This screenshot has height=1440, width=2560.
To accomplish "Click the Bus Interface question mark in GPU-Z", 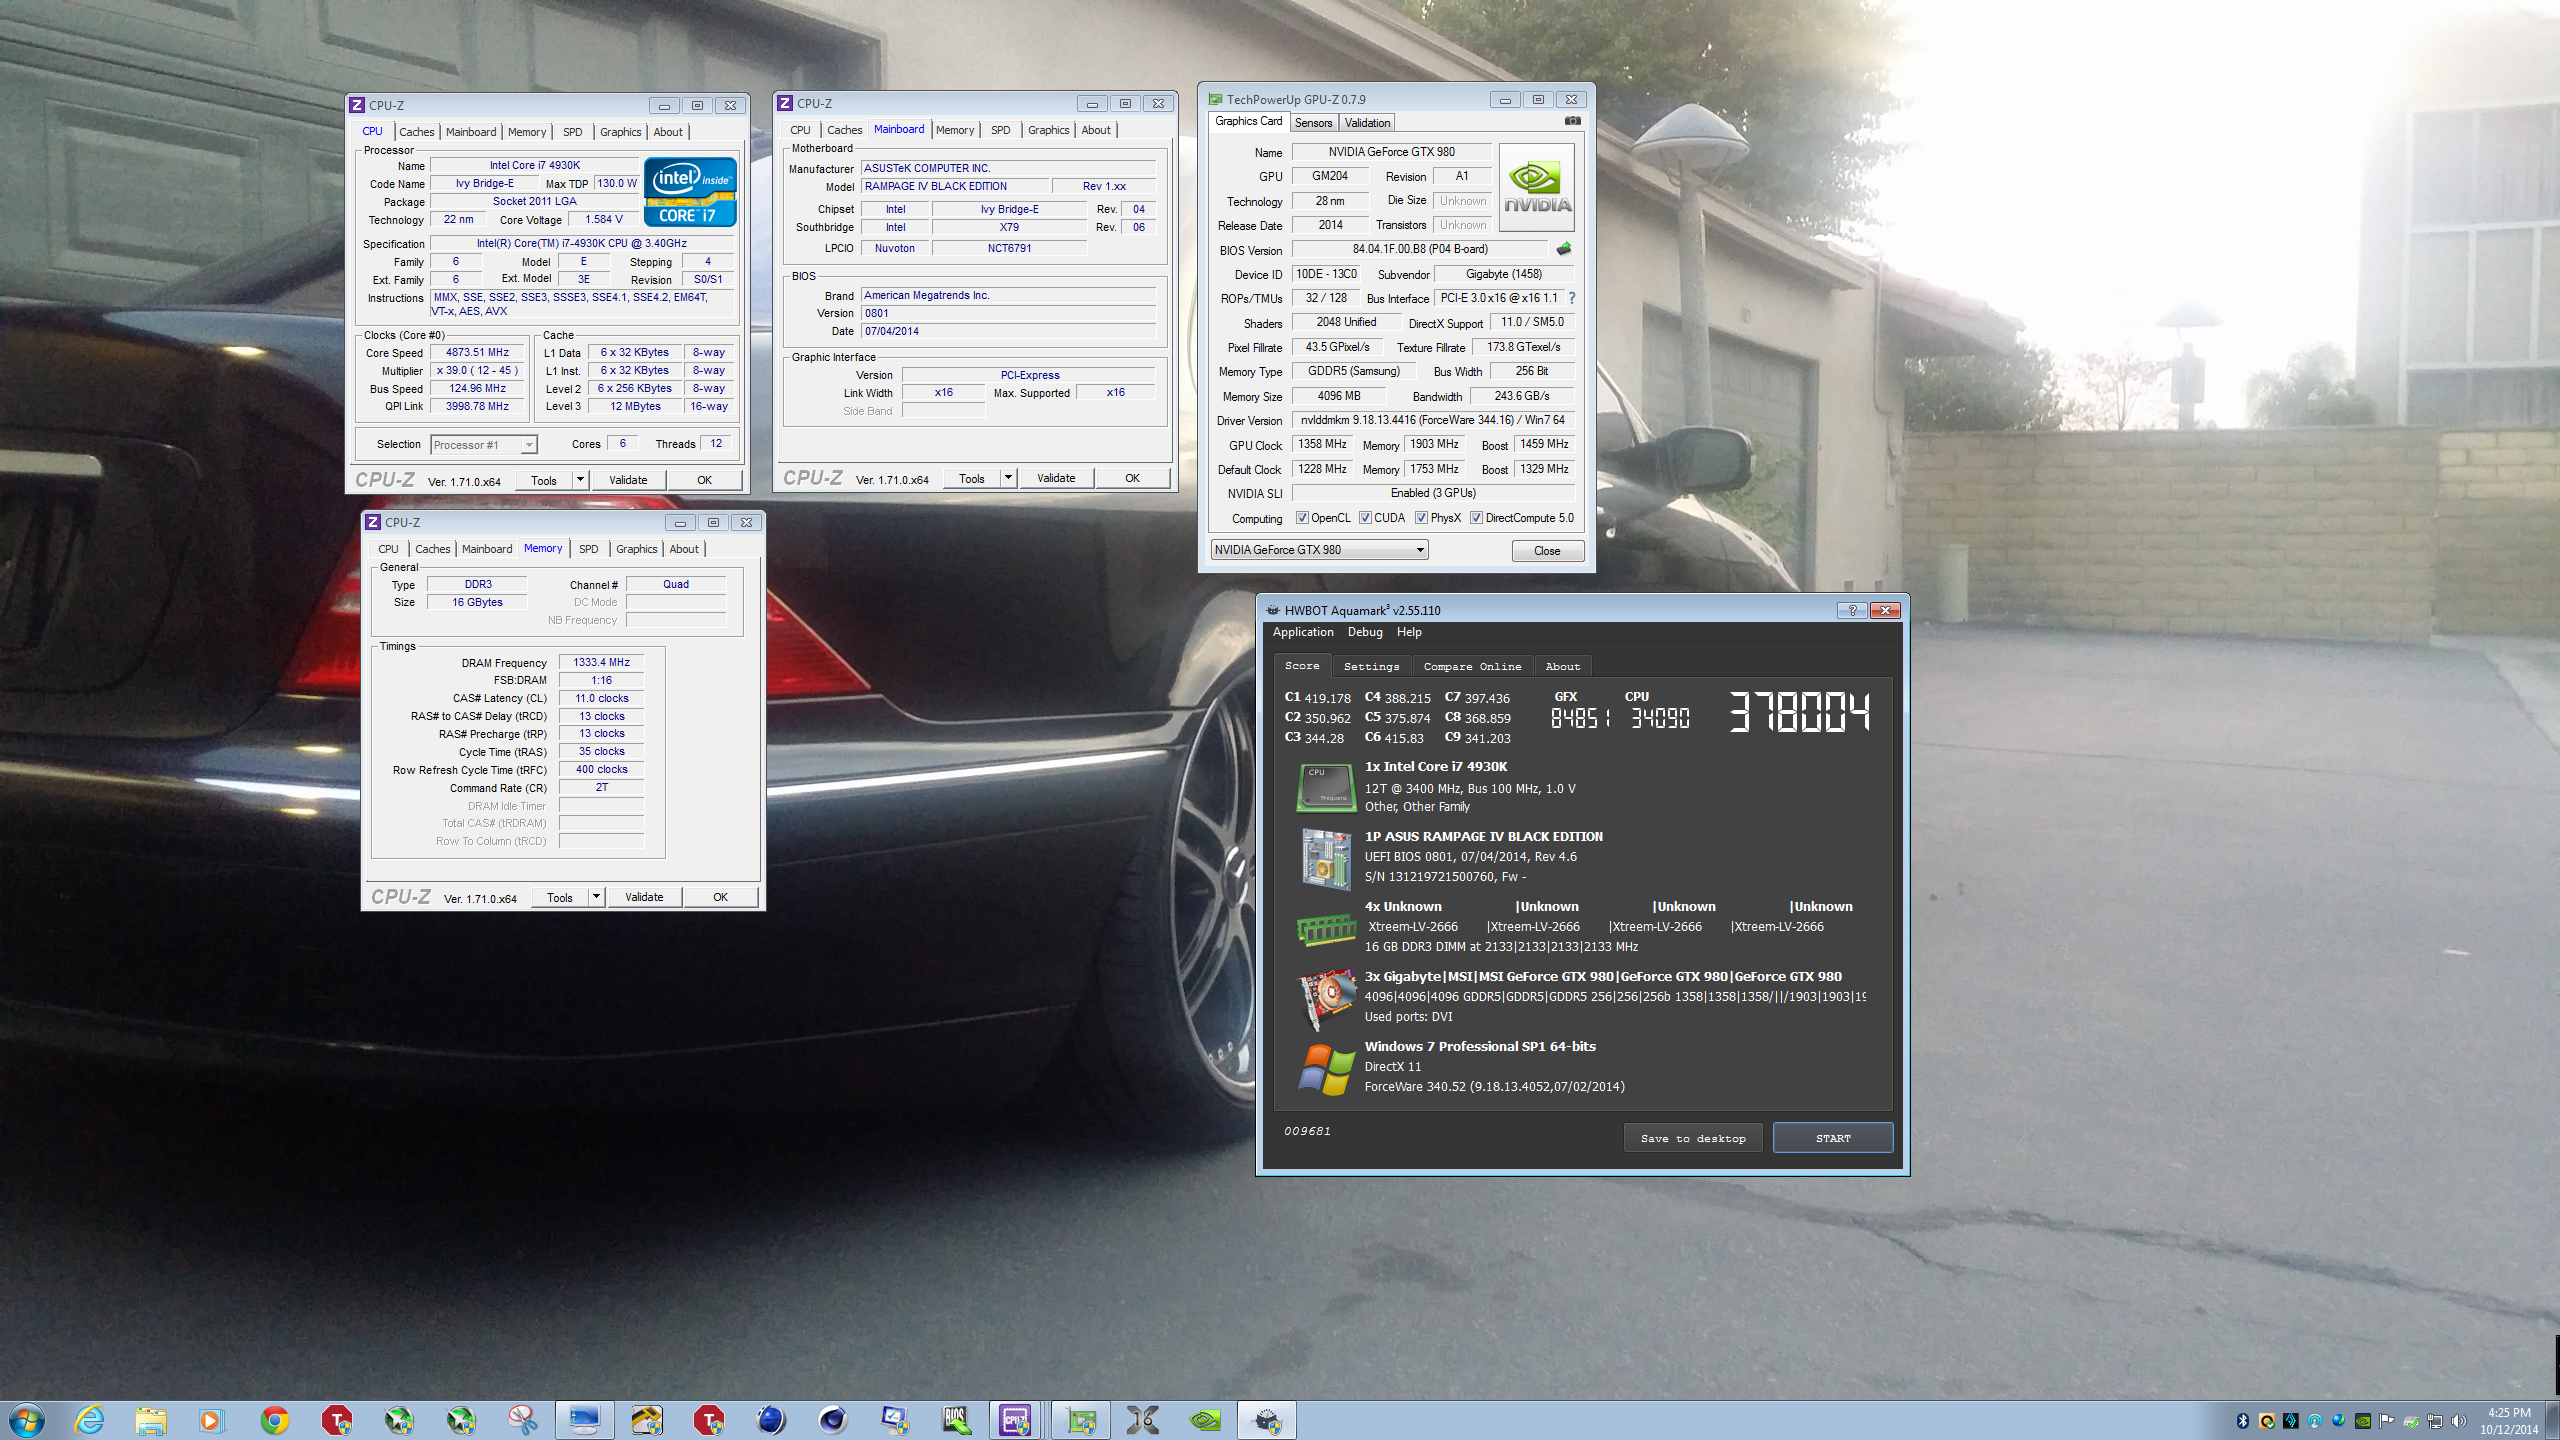I will click(1572, 298).
